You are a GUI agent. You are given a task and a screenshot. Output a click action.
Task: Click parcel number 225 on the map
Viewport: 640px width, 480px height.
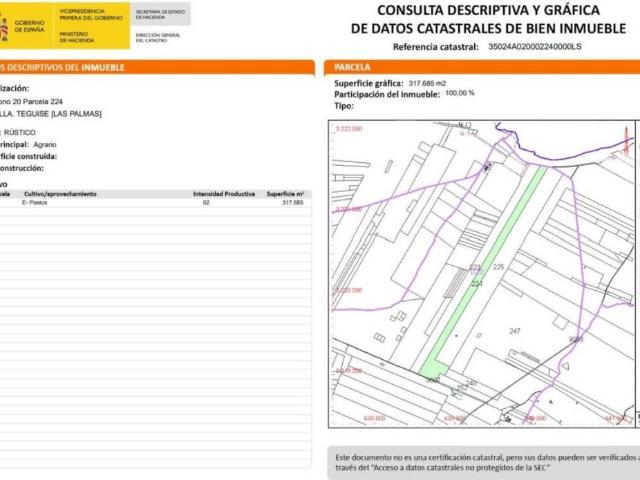click(498, 268)
